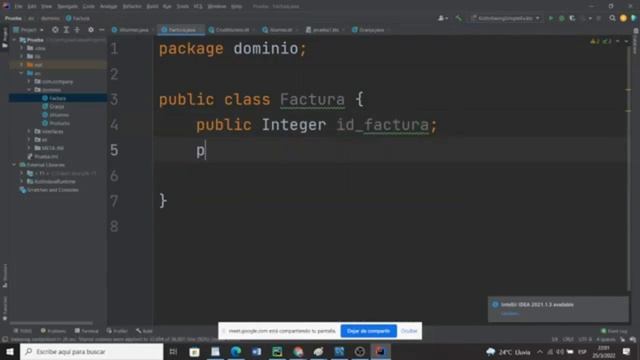Screen dimensions: 640x360
Task: Open the Refactor menu
Action: [x=132, y=6]
